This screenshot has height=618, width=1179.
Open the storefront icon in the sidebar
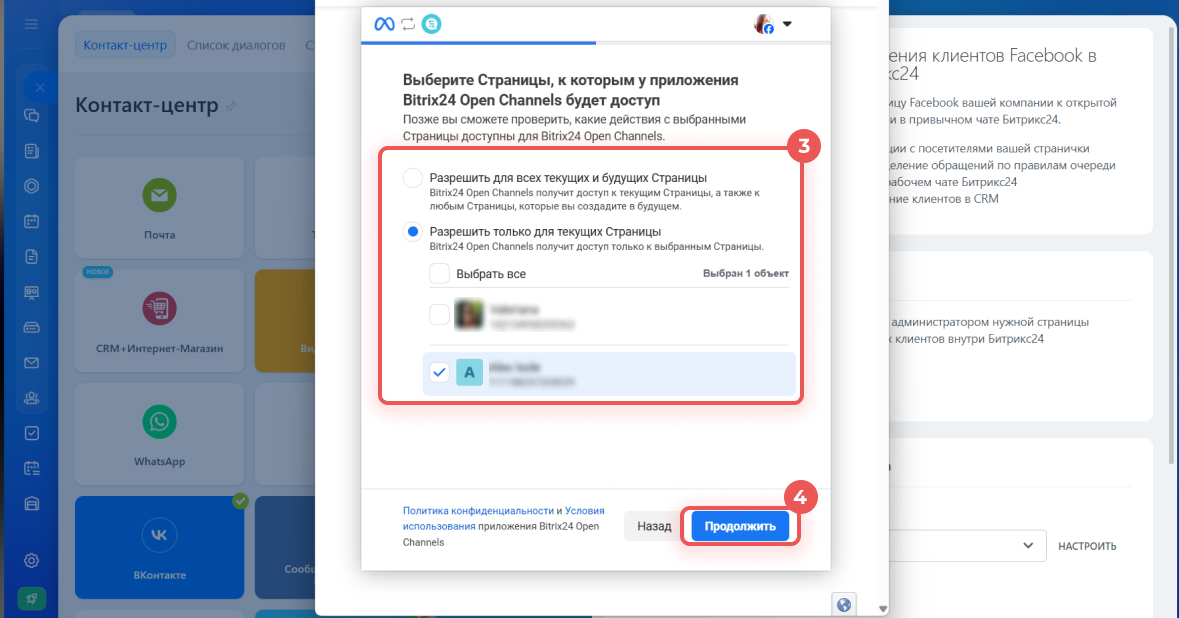click(32, 504)
